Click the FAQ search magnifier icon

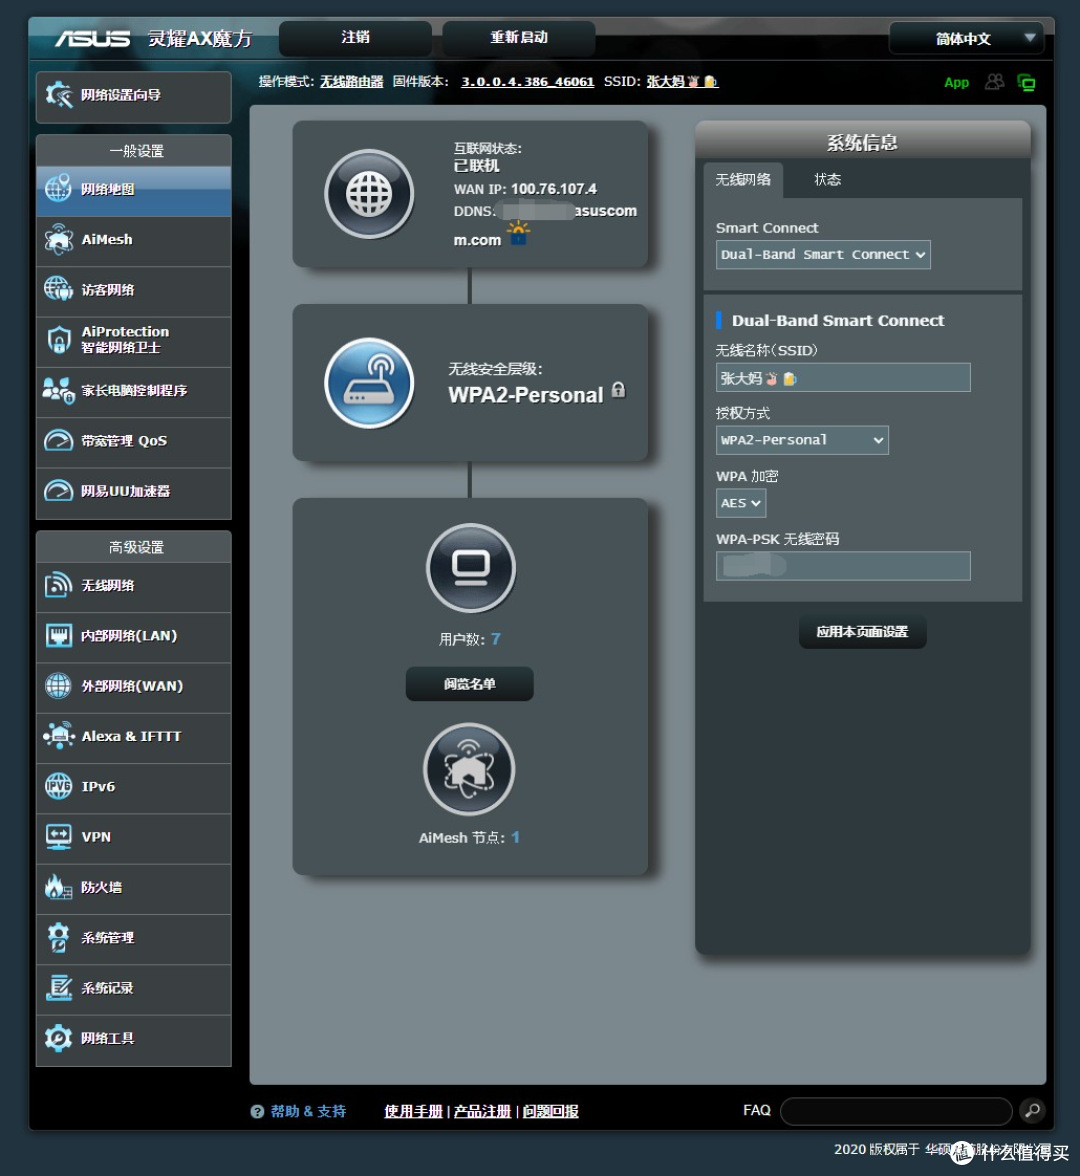1032,1110
